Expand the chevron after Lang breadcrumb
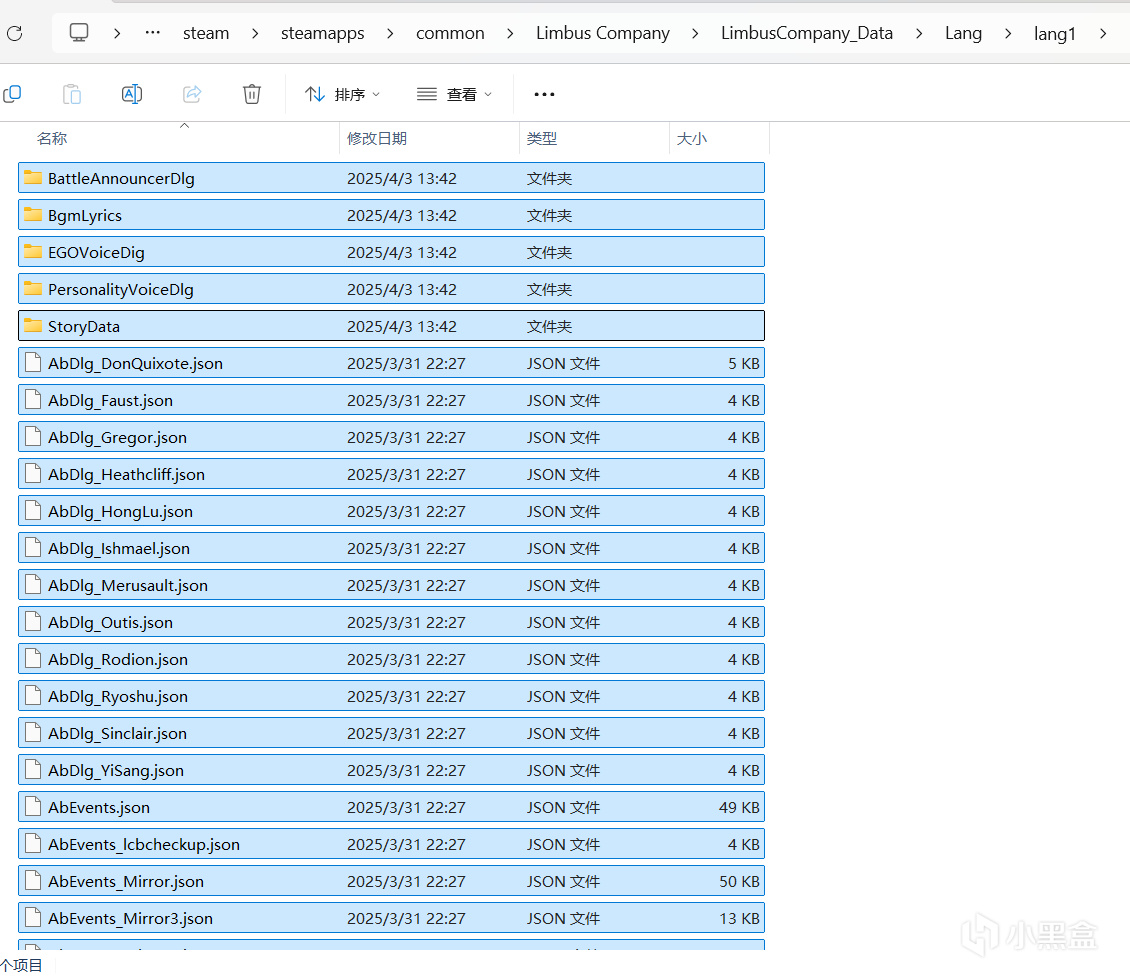 (1008, 33)
